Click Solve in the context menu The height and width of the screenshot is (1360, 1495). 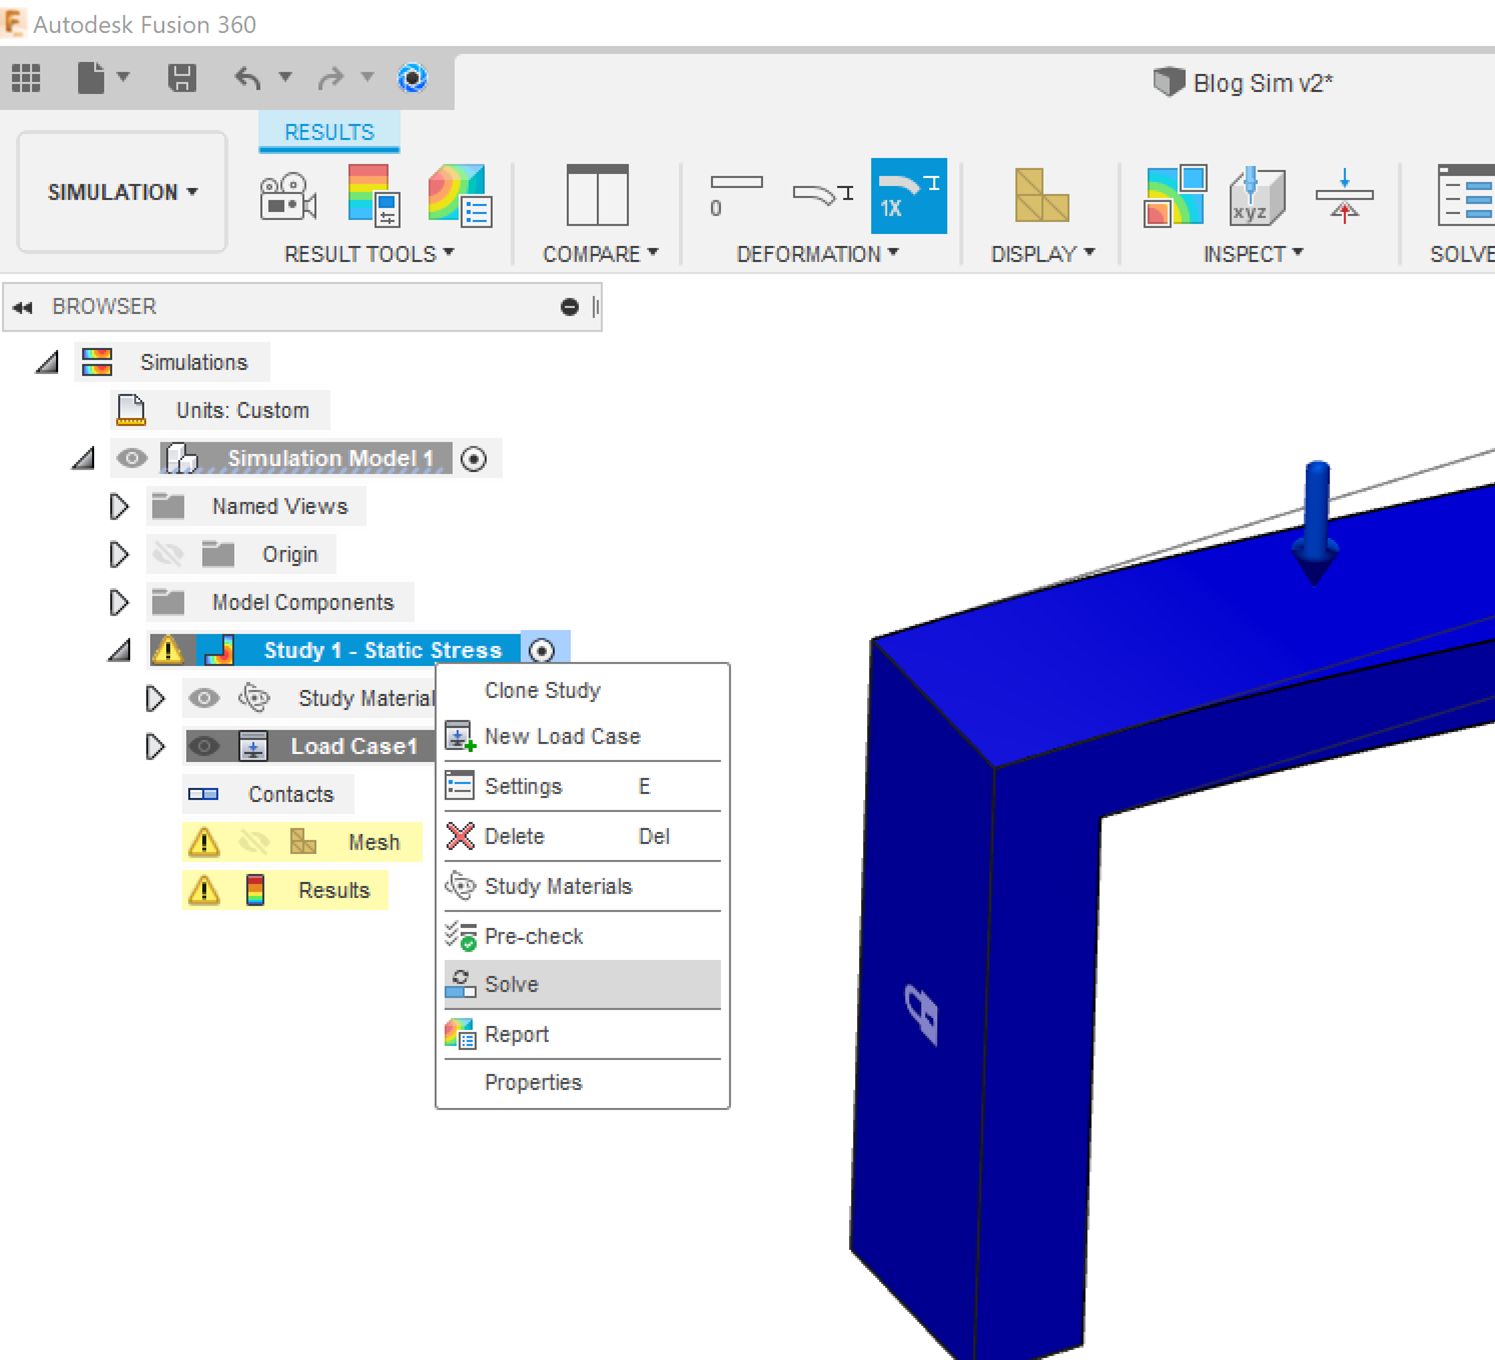tap(511, 984)
